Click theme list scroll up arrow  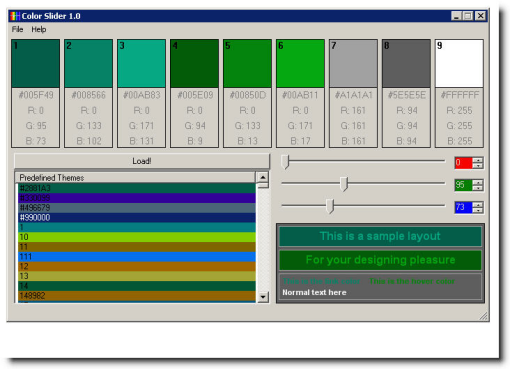coord(263,177)
